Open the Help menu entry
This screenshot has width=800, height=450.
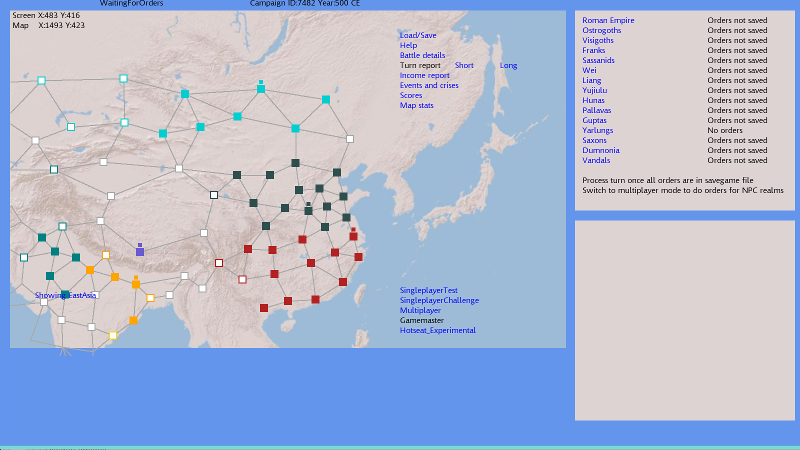[x=408, y=45]
